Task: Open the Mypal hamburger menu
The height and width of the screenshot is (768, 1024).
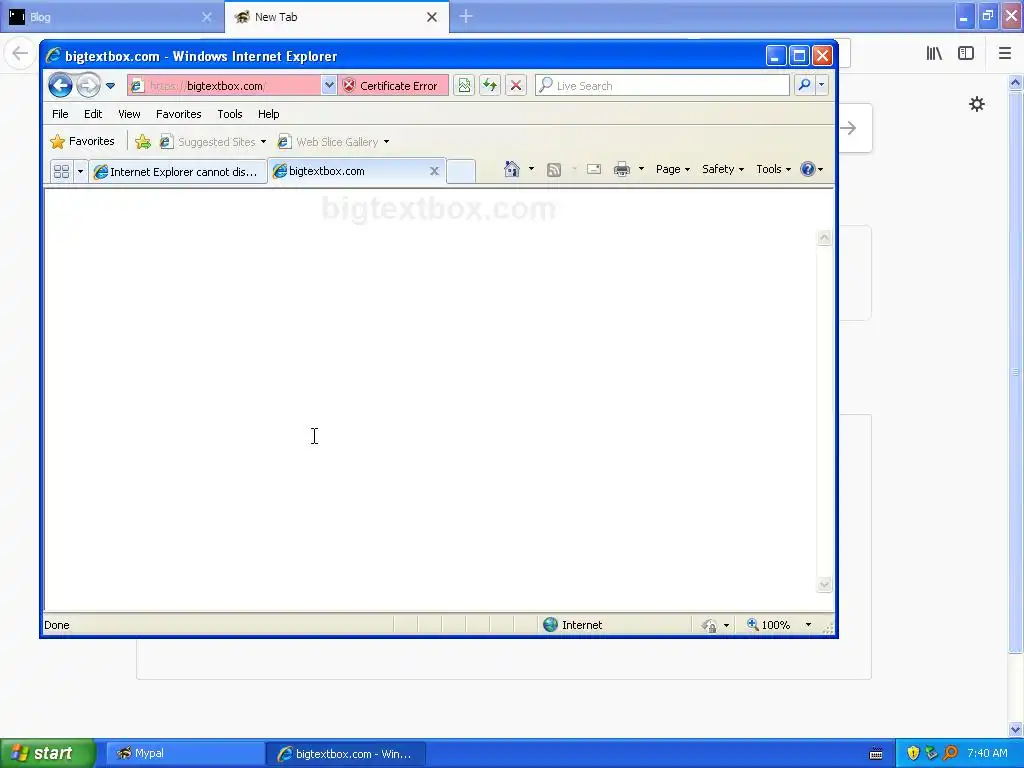Action: [1004, 54]
